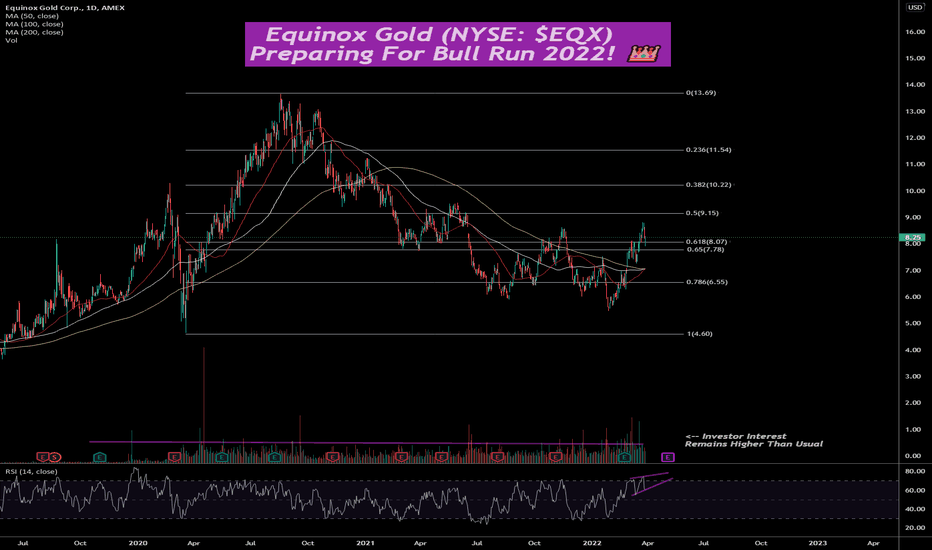Open the USD currency selector
Viewport: 932px width, 550px height.
915,7
